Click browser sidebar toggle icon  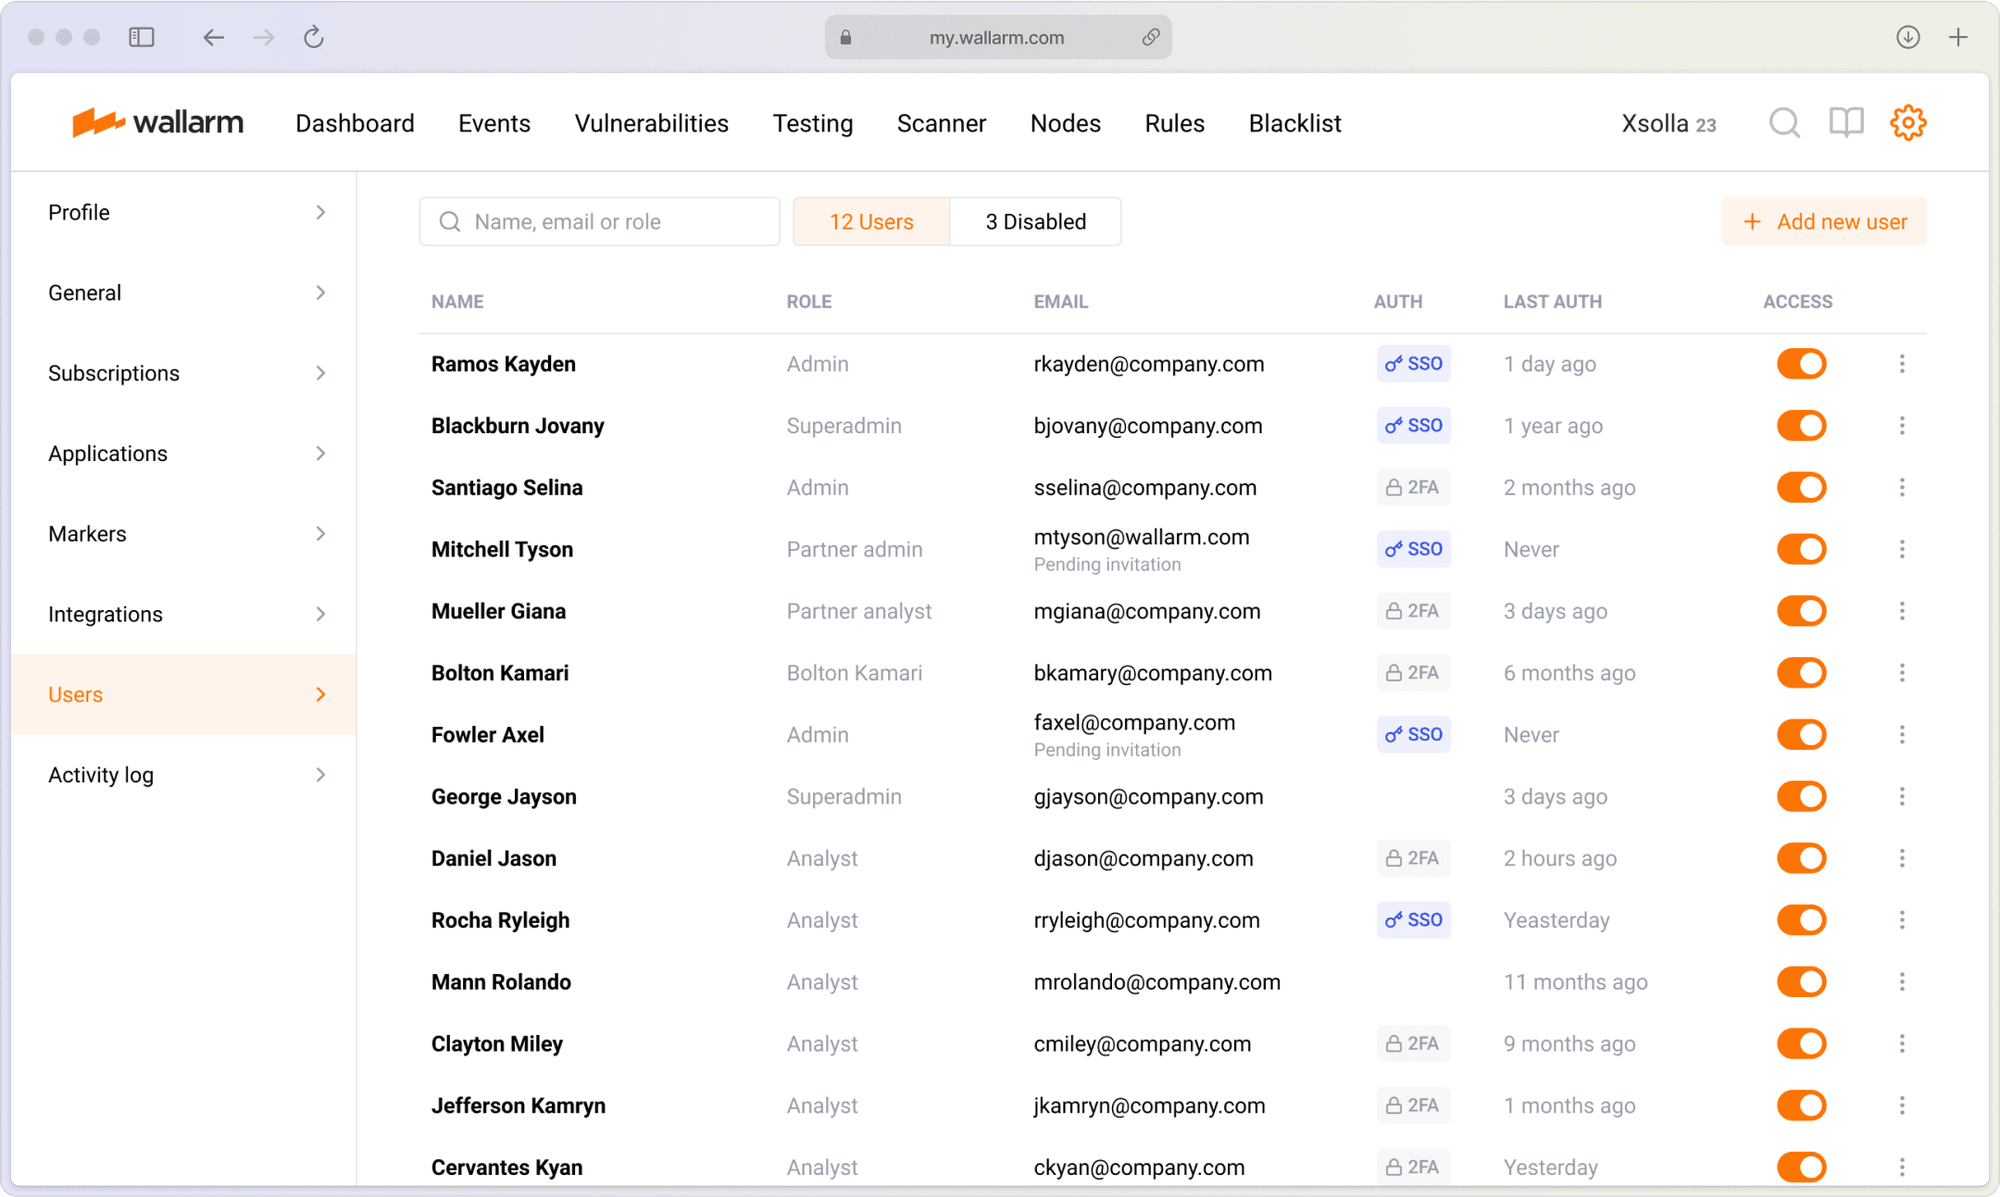142,37
